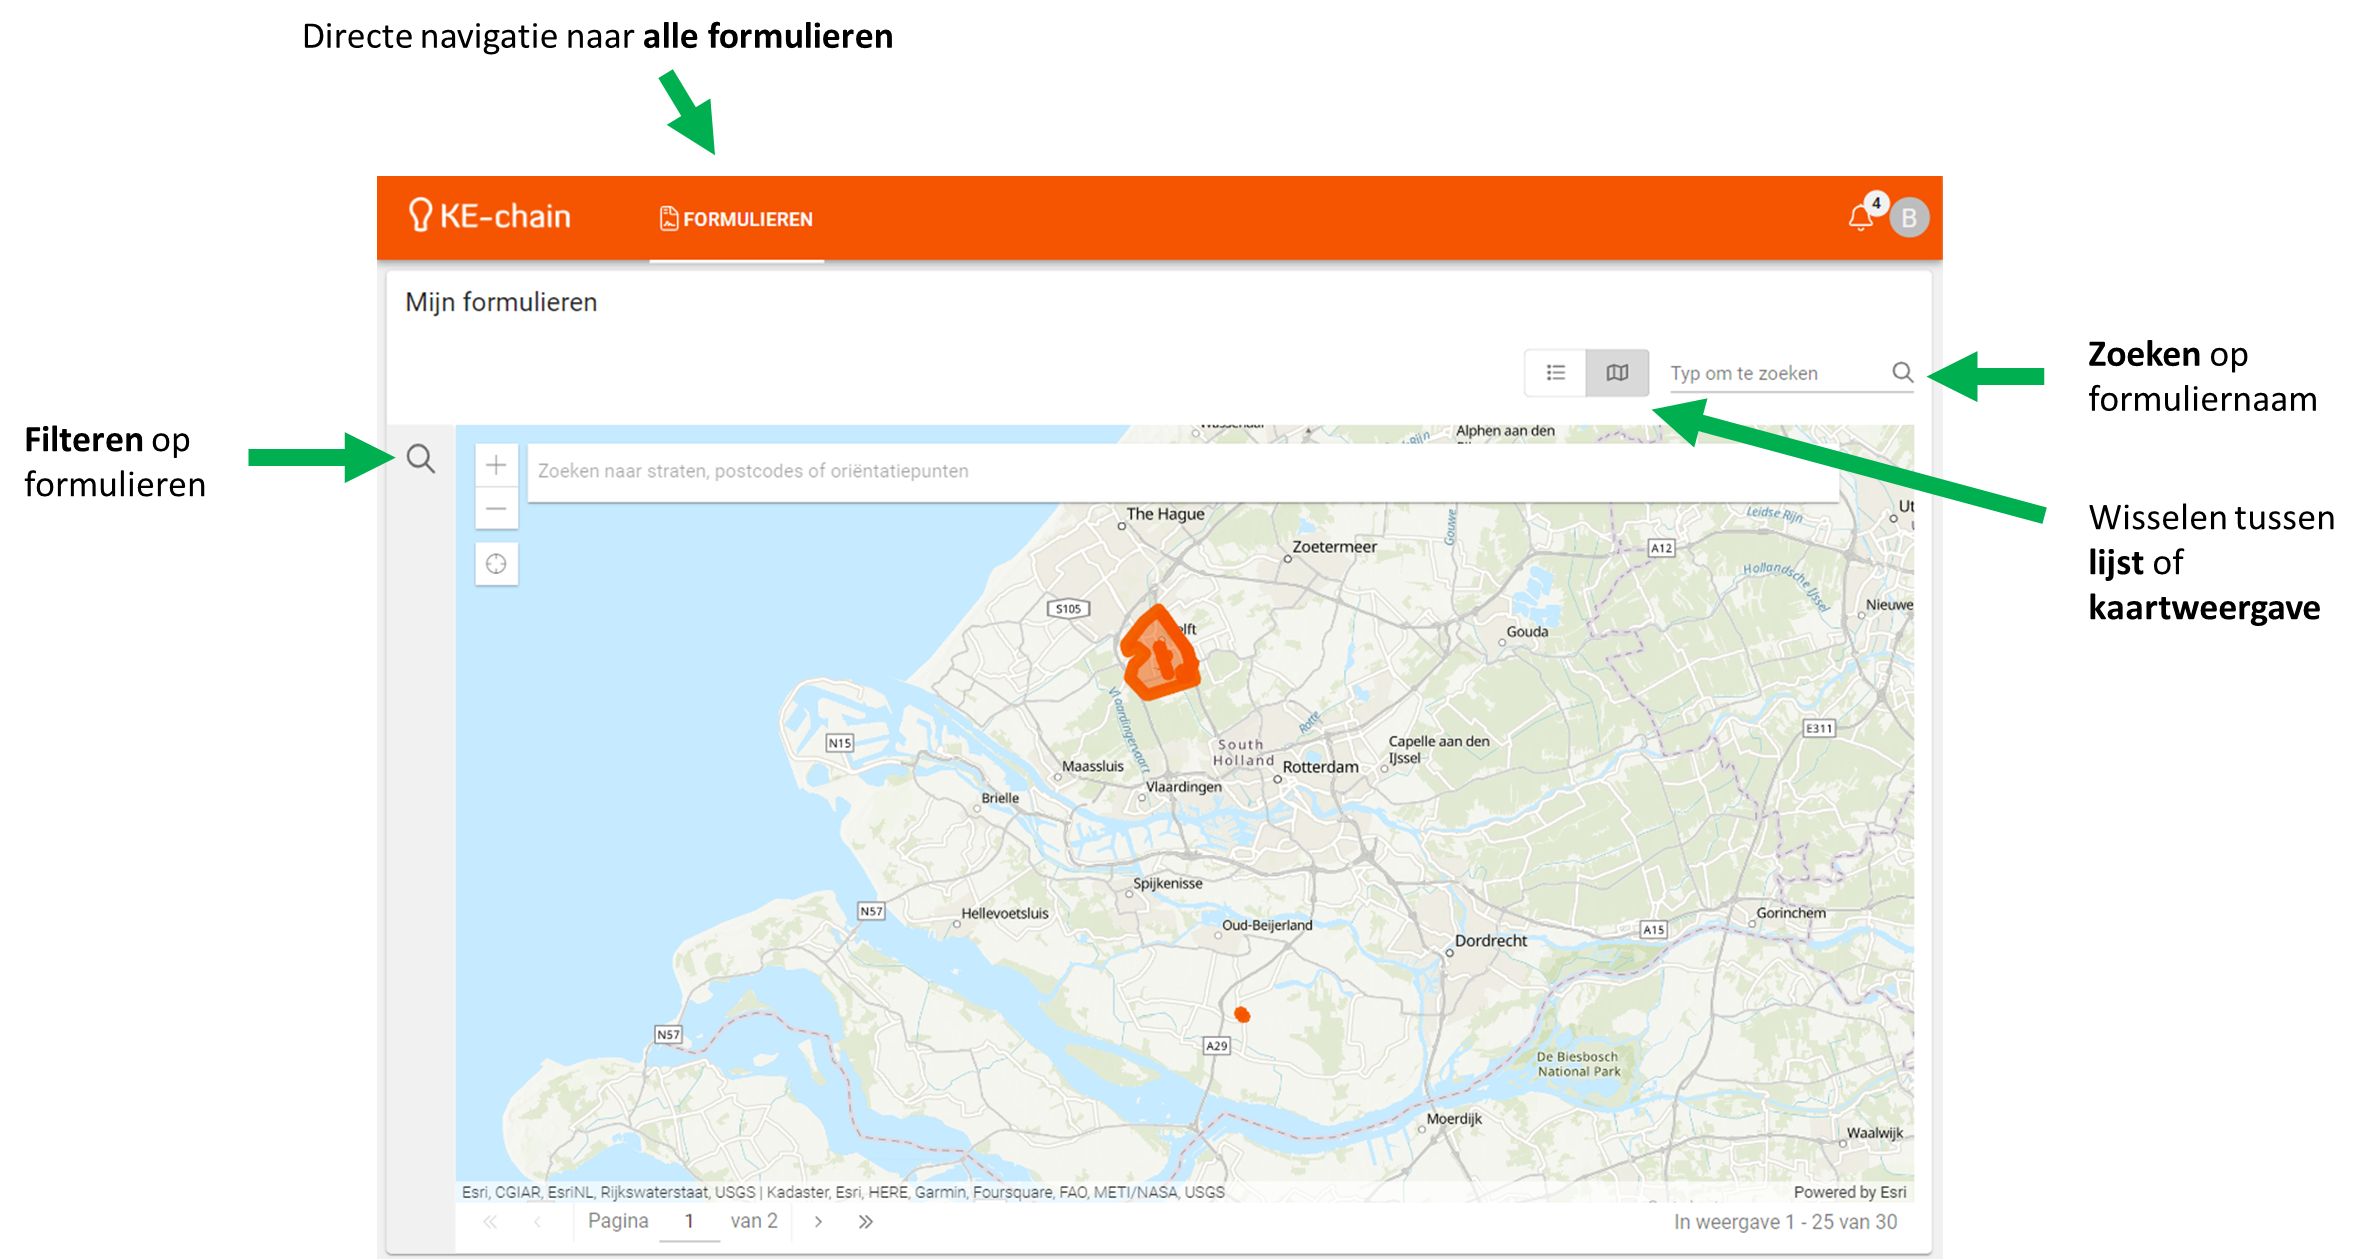The image size is (2360, 1259).
Task: Go to the next page
Action: (818, 1221)
